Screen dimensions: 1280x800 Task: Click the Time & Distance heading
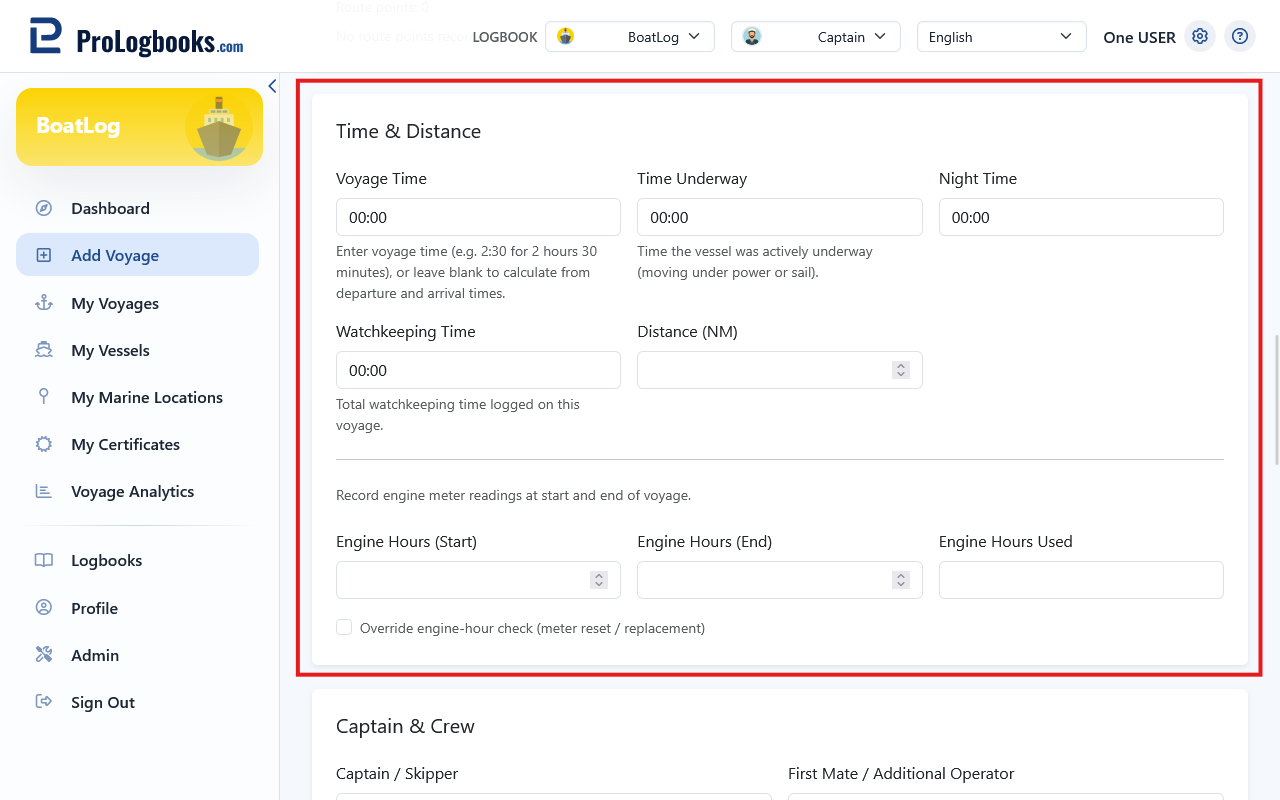click(408, 131)
